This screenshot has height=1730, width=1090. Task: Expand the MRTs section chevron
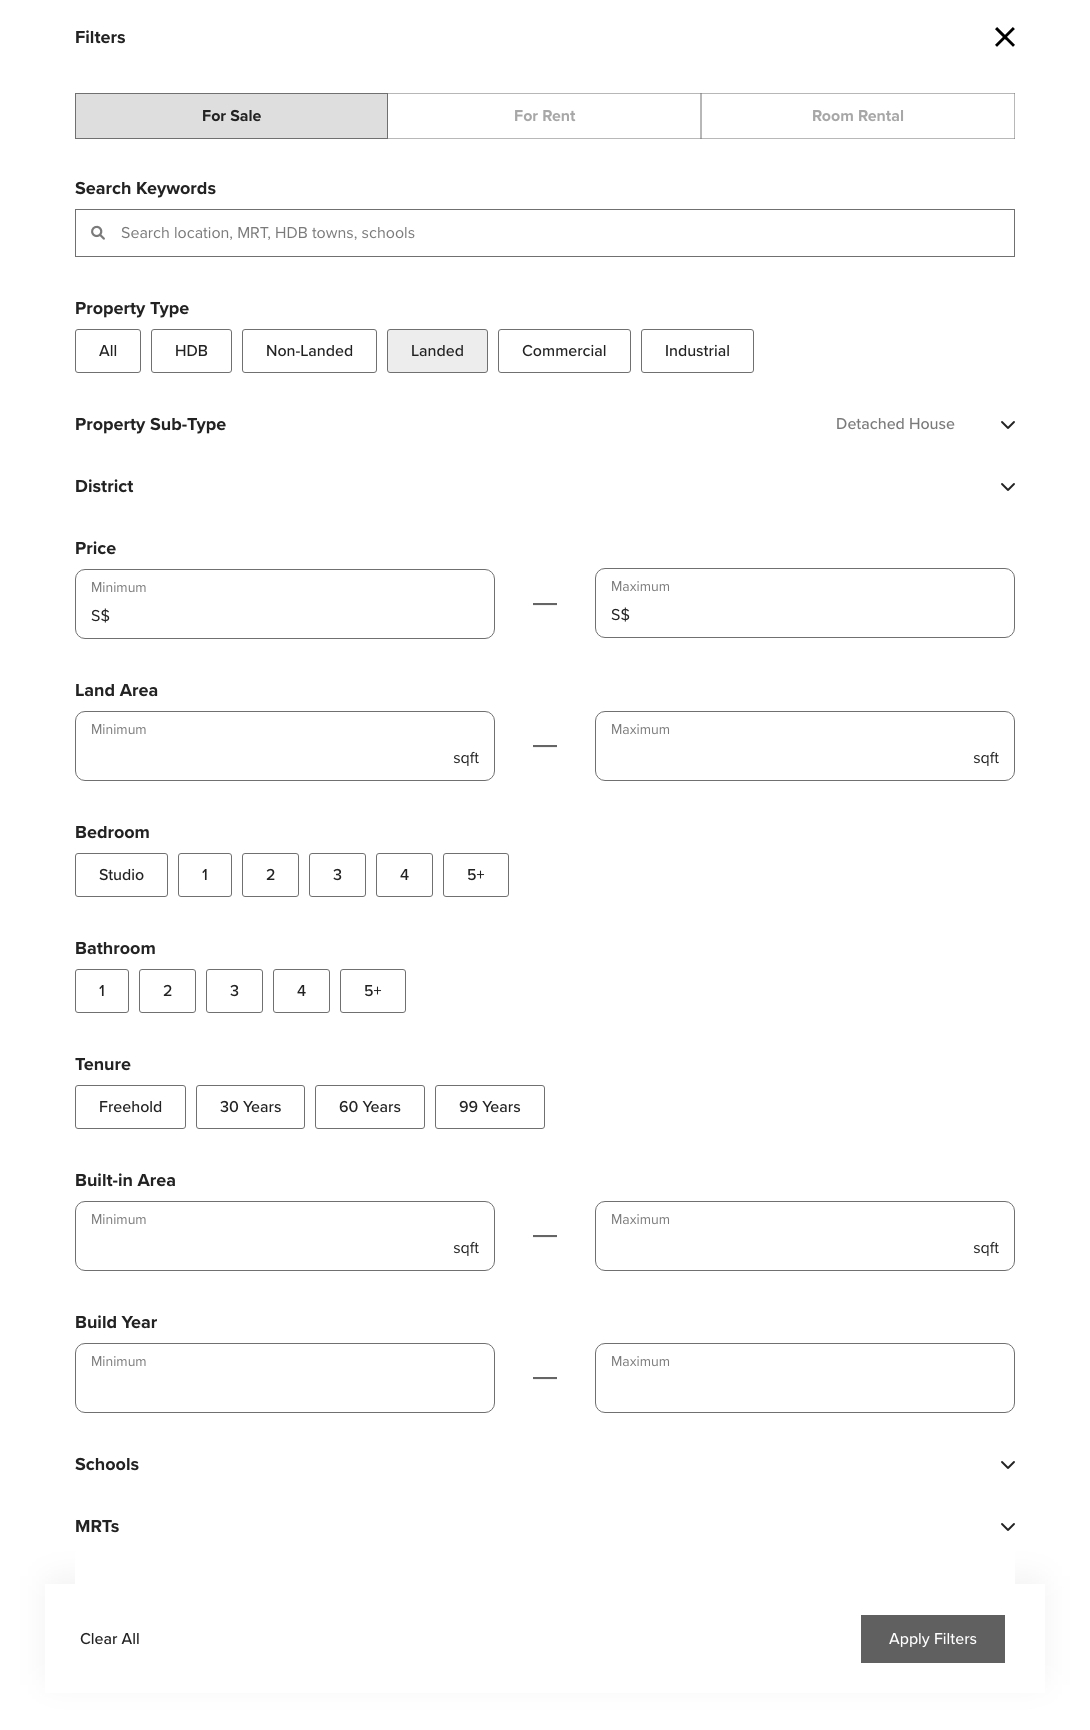pos(1008,1527)
